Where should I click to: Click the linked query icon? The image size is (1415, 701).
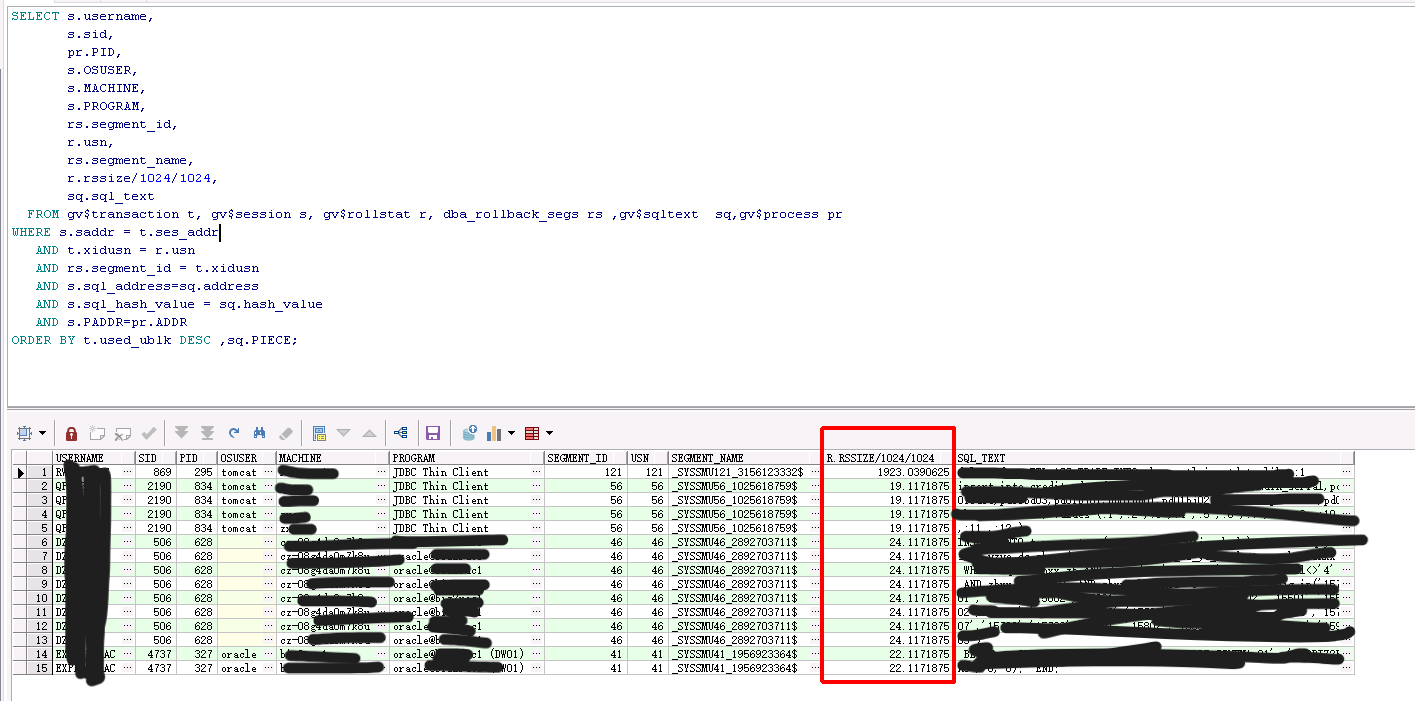[x=401, y=433]
